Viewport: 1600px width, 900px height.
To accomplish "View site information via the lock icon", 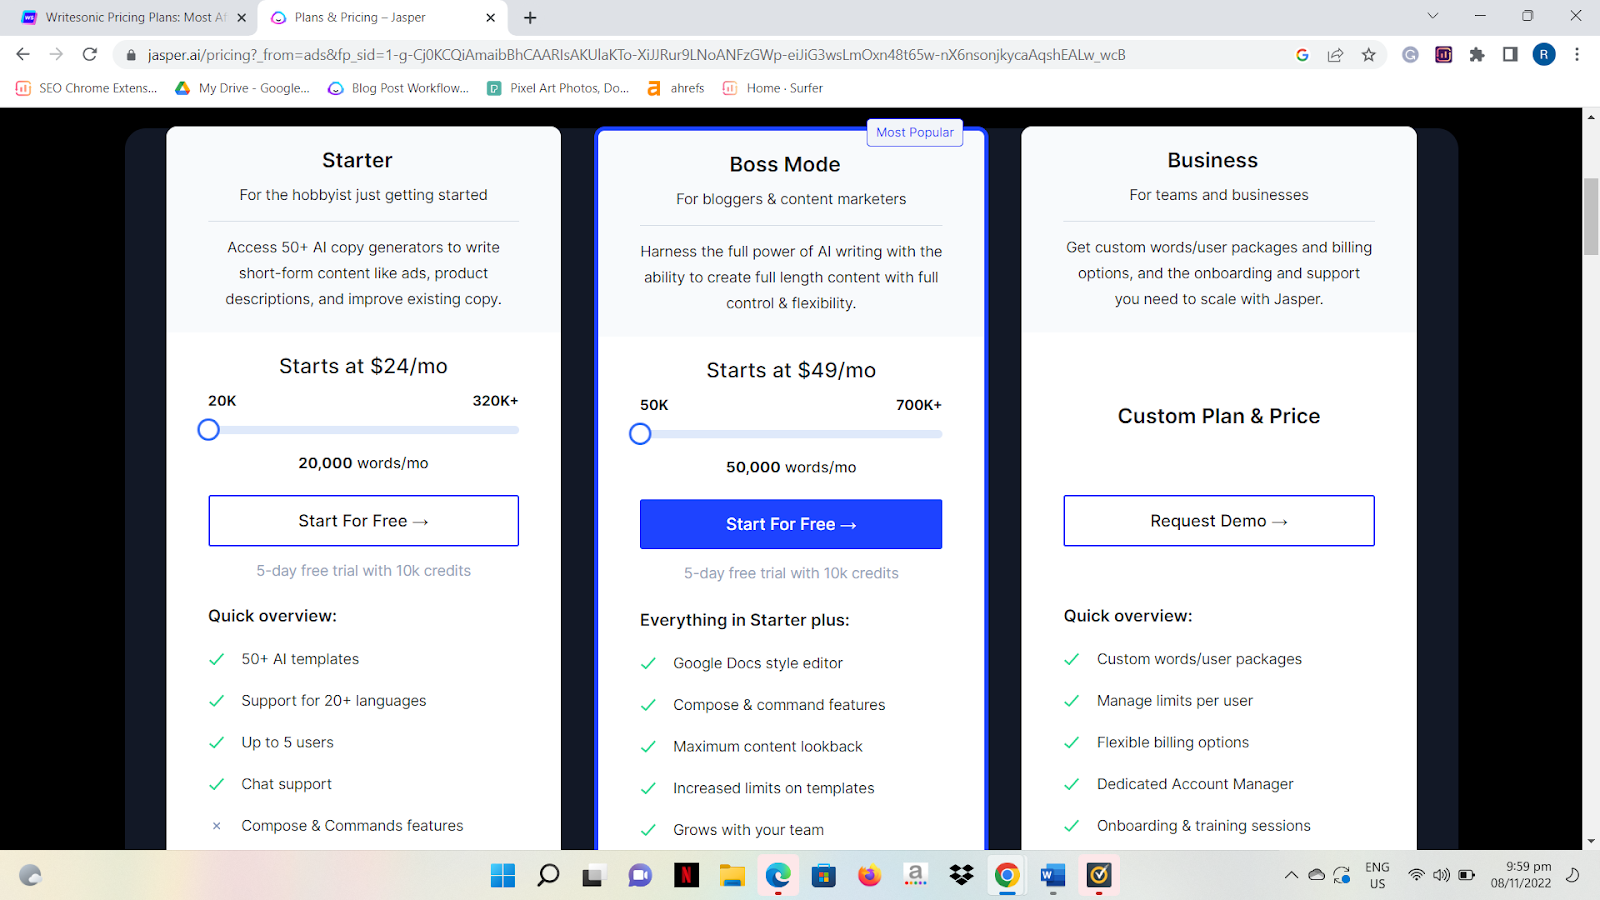I will [x=130, y=55].
